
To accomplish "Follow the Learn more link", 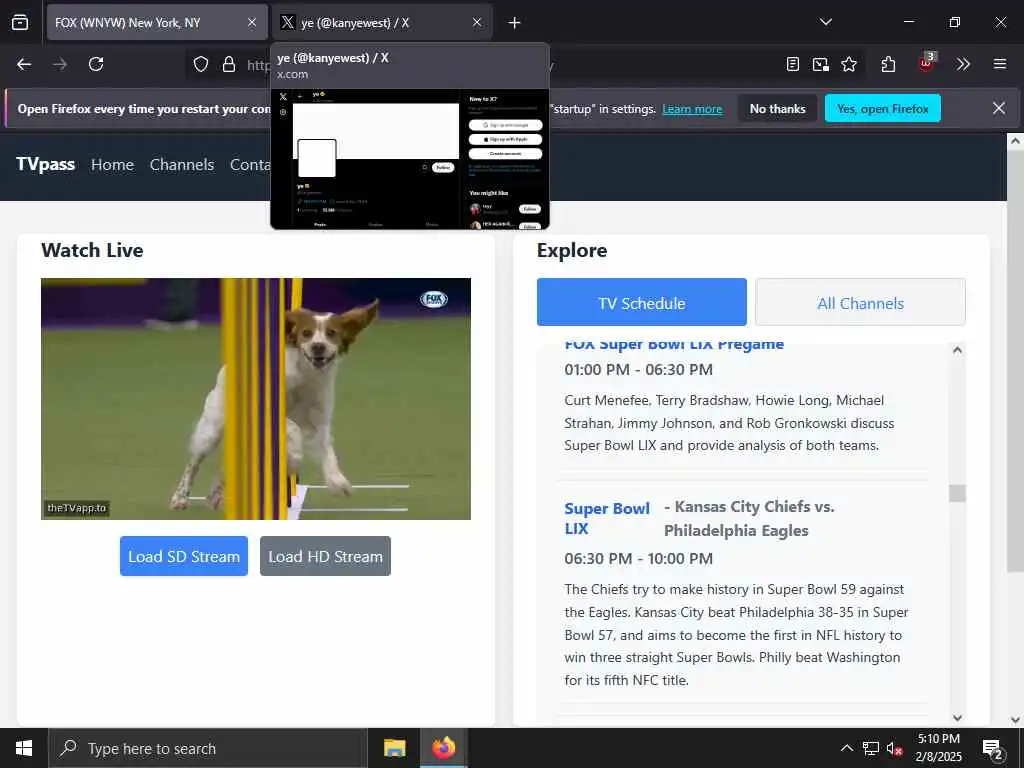I will pyautogui.click(x=692, y=109).
